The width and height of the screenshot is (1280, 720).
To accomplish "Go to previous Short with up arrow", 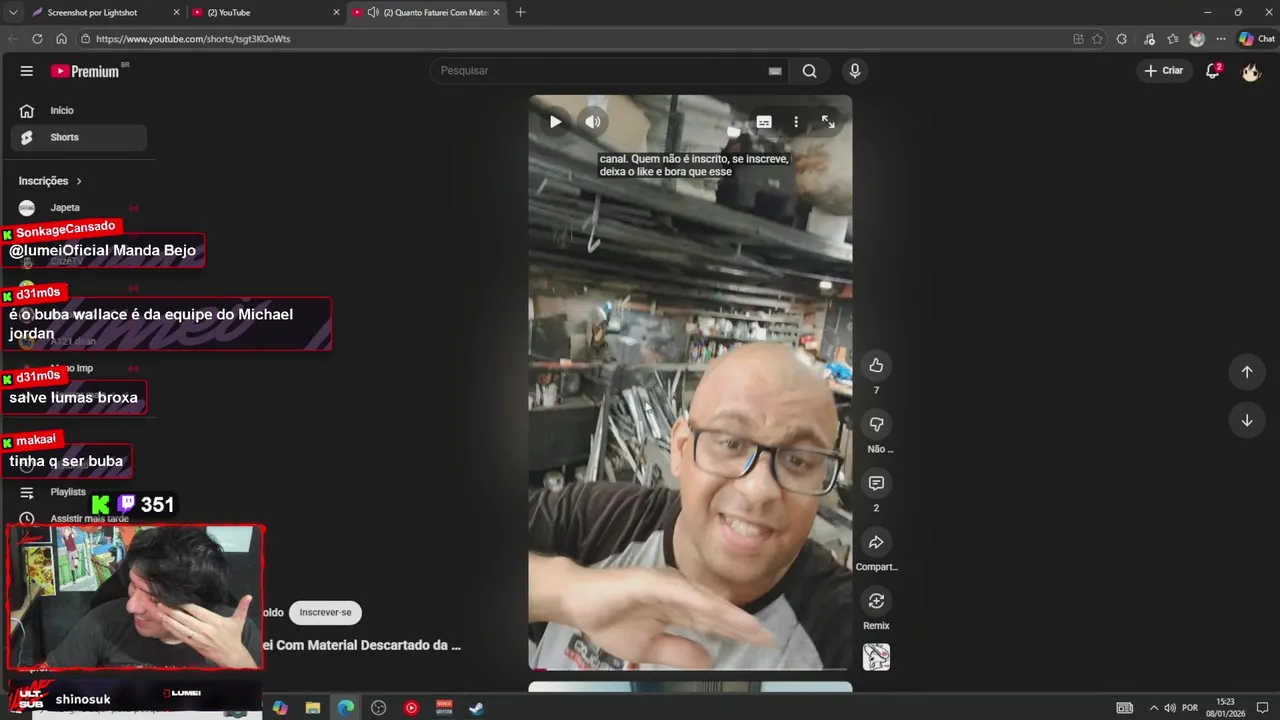I will coord(1246,372).
